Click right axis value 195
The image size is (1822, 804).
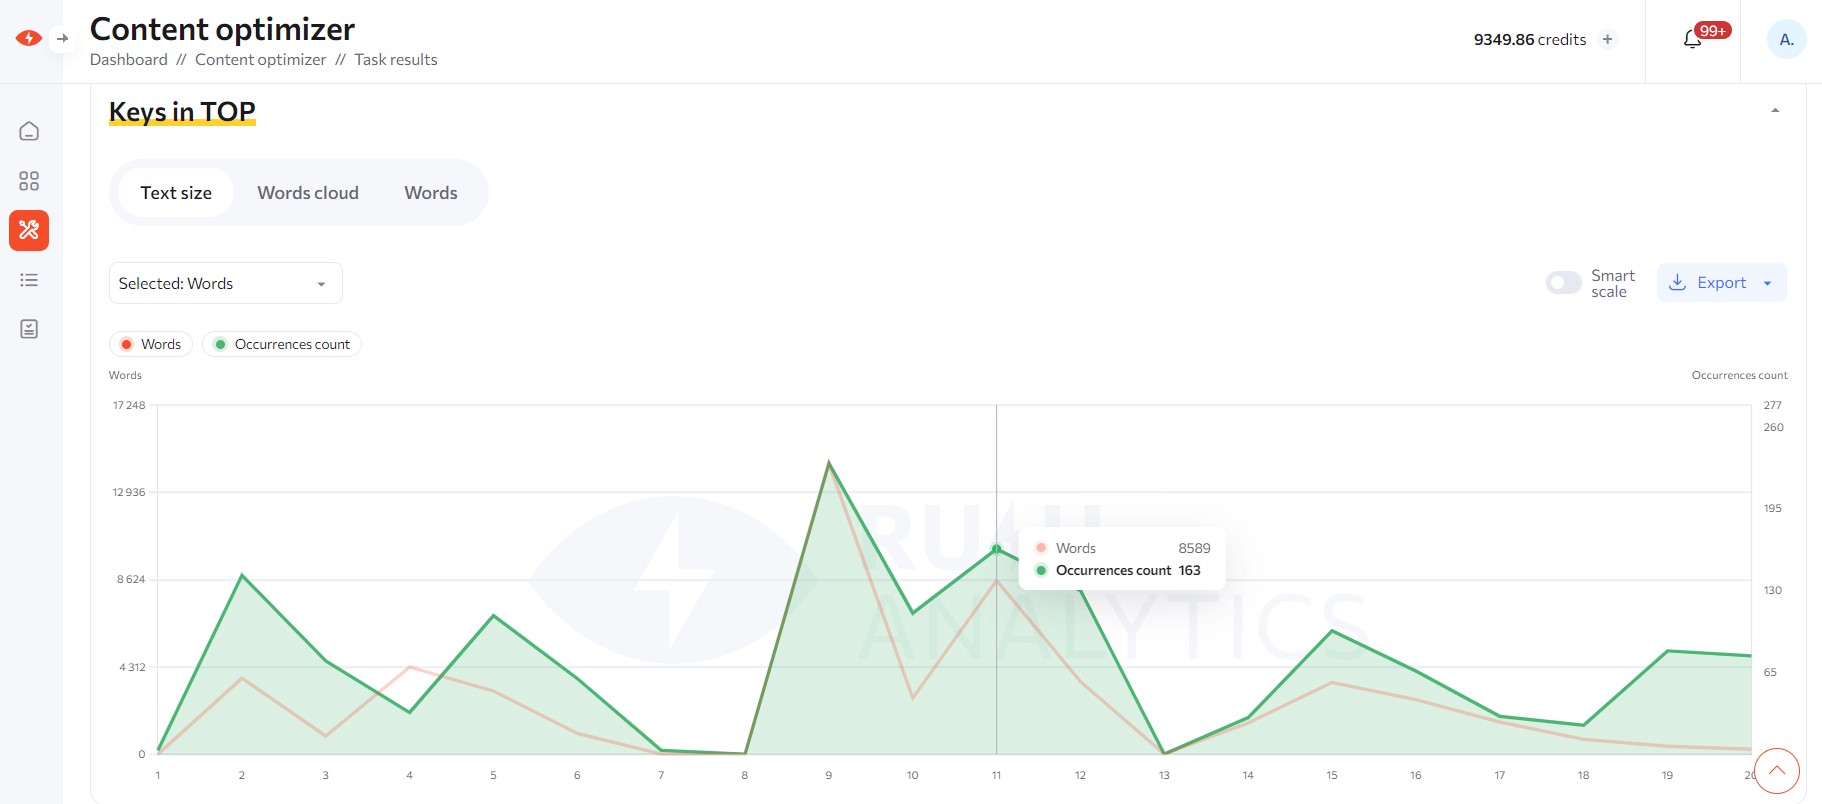click(x=1773, y=508)
